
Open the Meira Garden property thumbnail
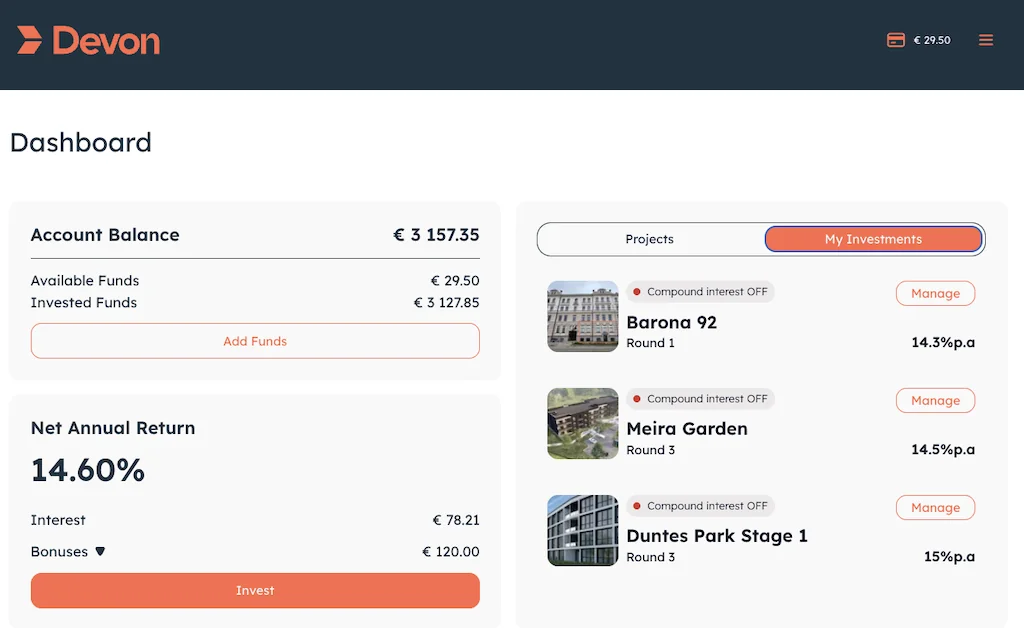pos(582,423)
